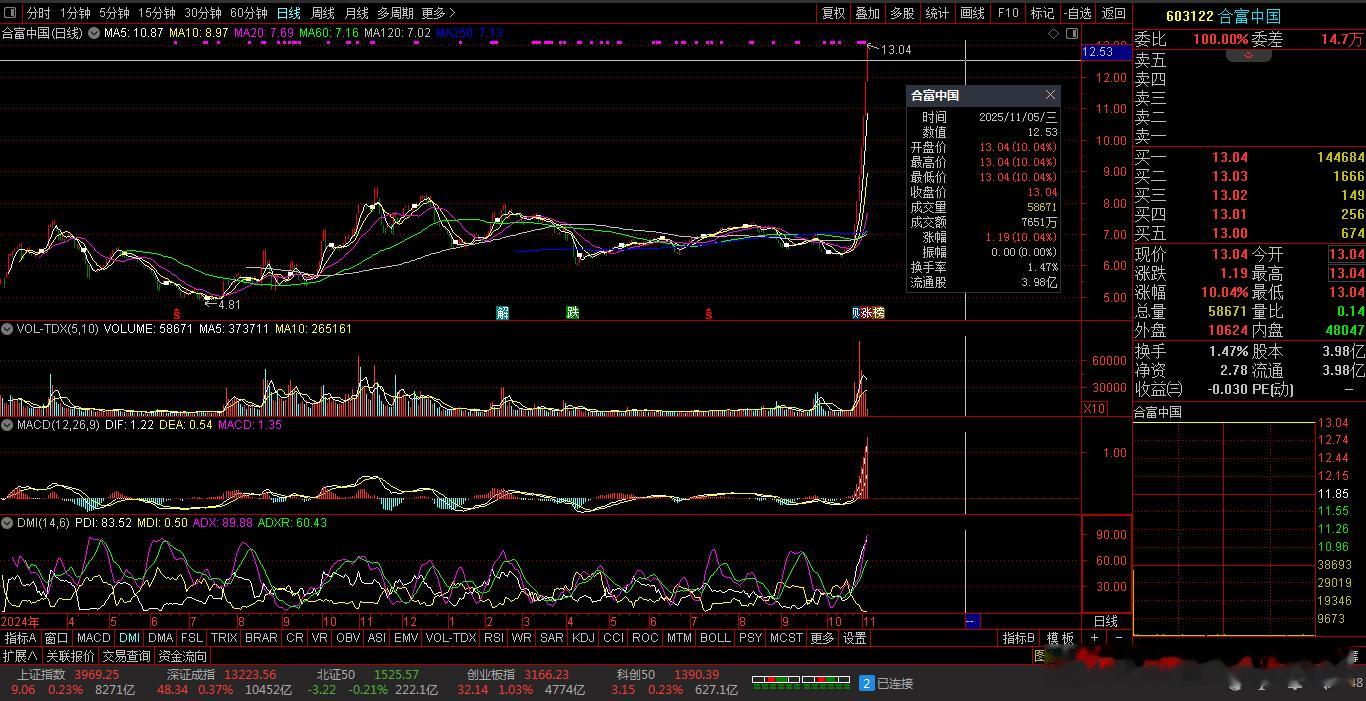Open the 多周期 multi-period menu
Image resolution: width=1366 pixels, height=701 pixels.
pos(395,13)
